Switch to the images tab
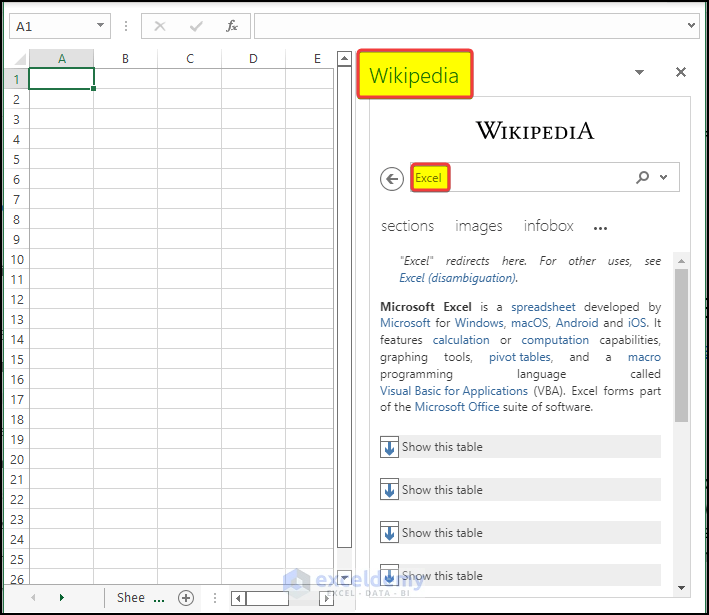 click(x=478, y=226)
